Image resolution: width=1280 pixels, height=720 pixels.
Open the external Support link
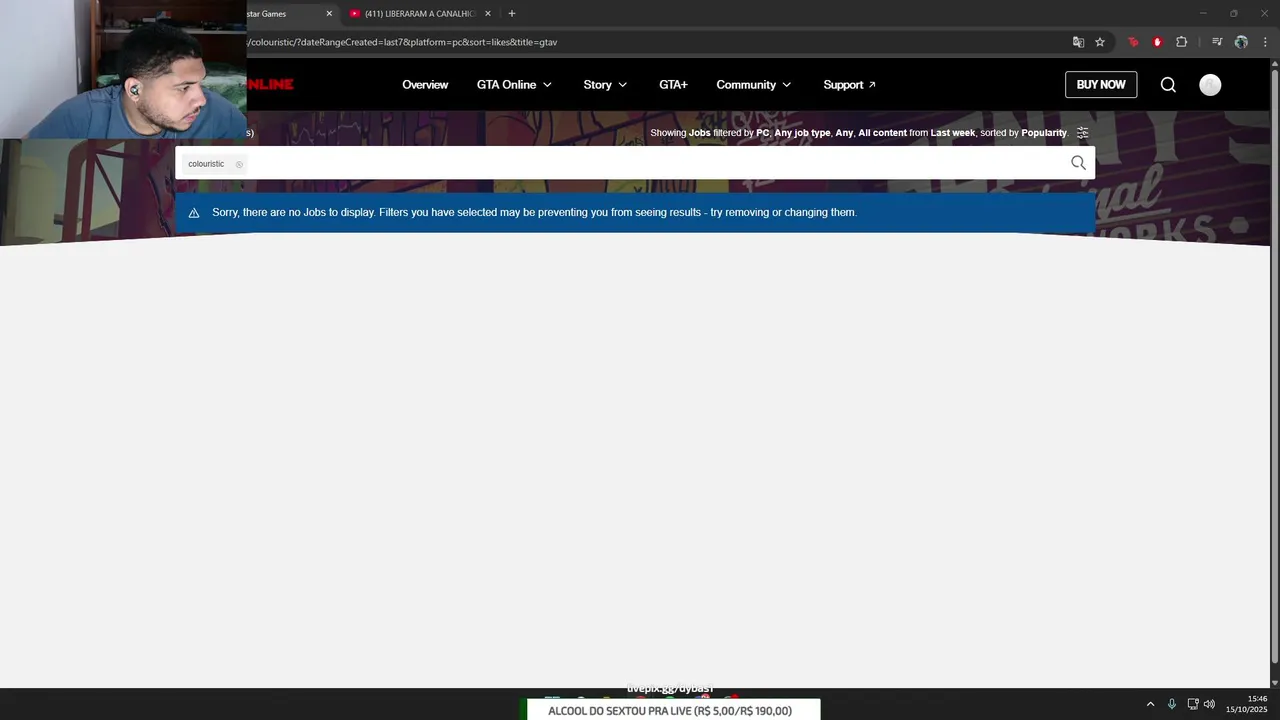point(849,85)
